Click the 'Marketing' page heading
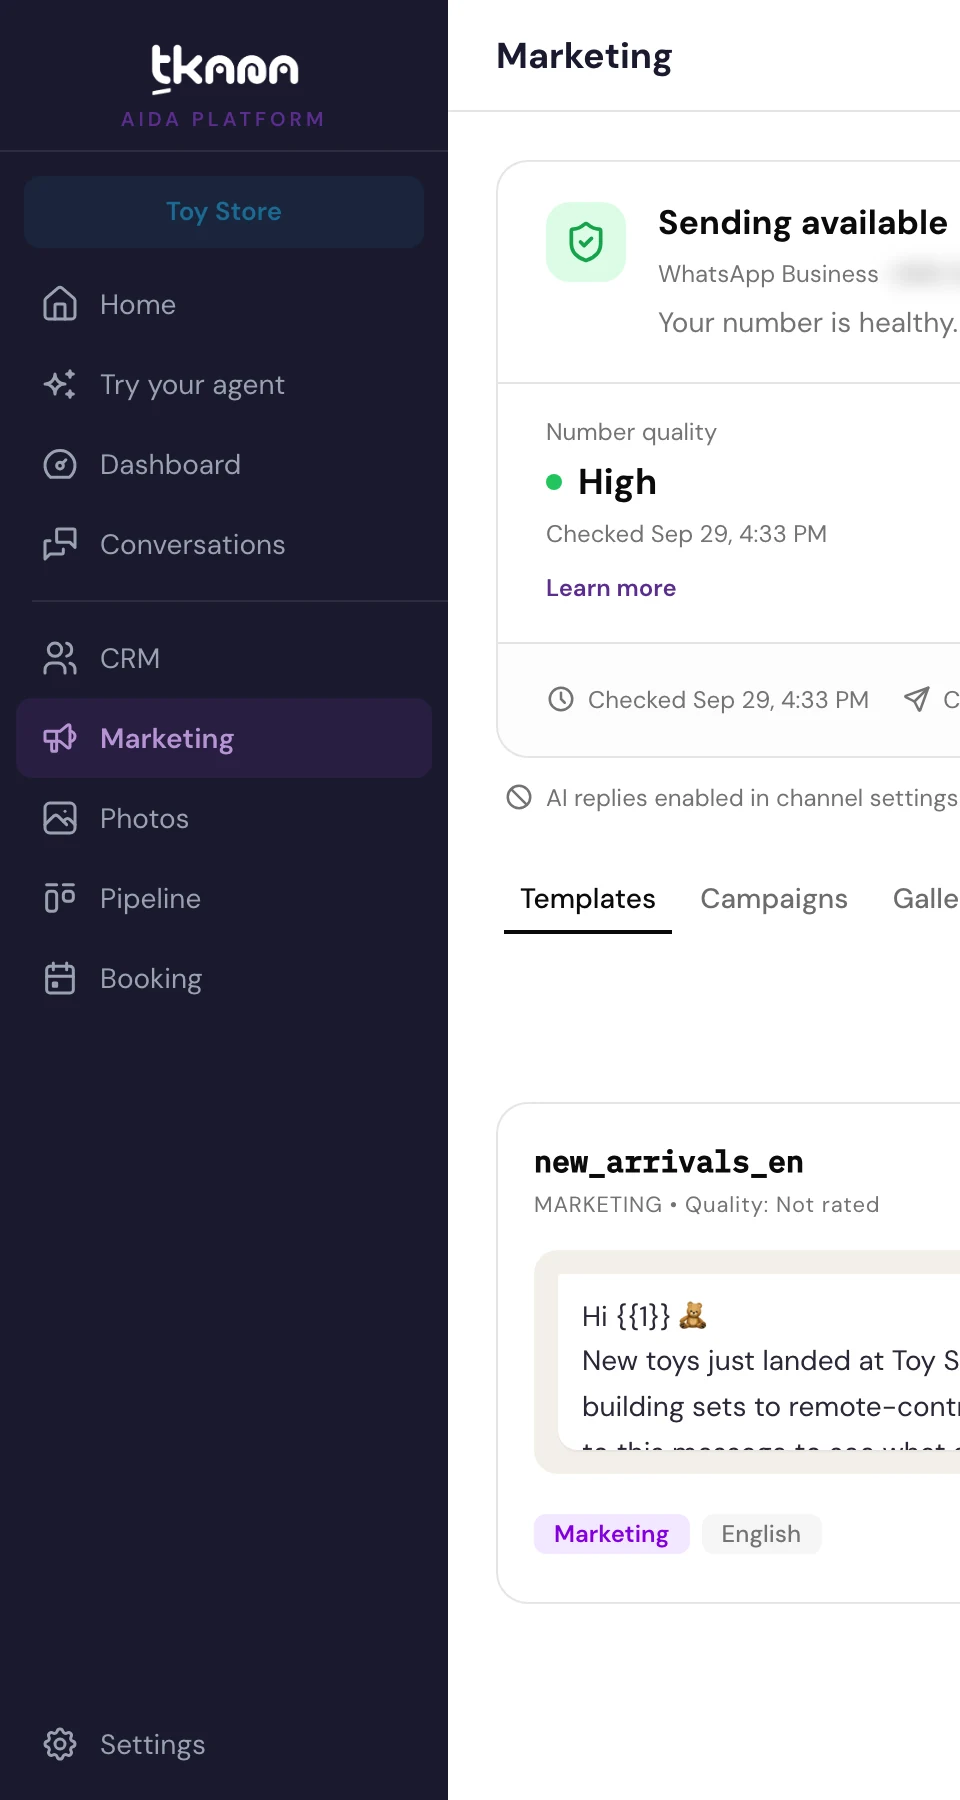Image resolution: width=960 pixels, height=1800 pixels. tap(585, 56)
